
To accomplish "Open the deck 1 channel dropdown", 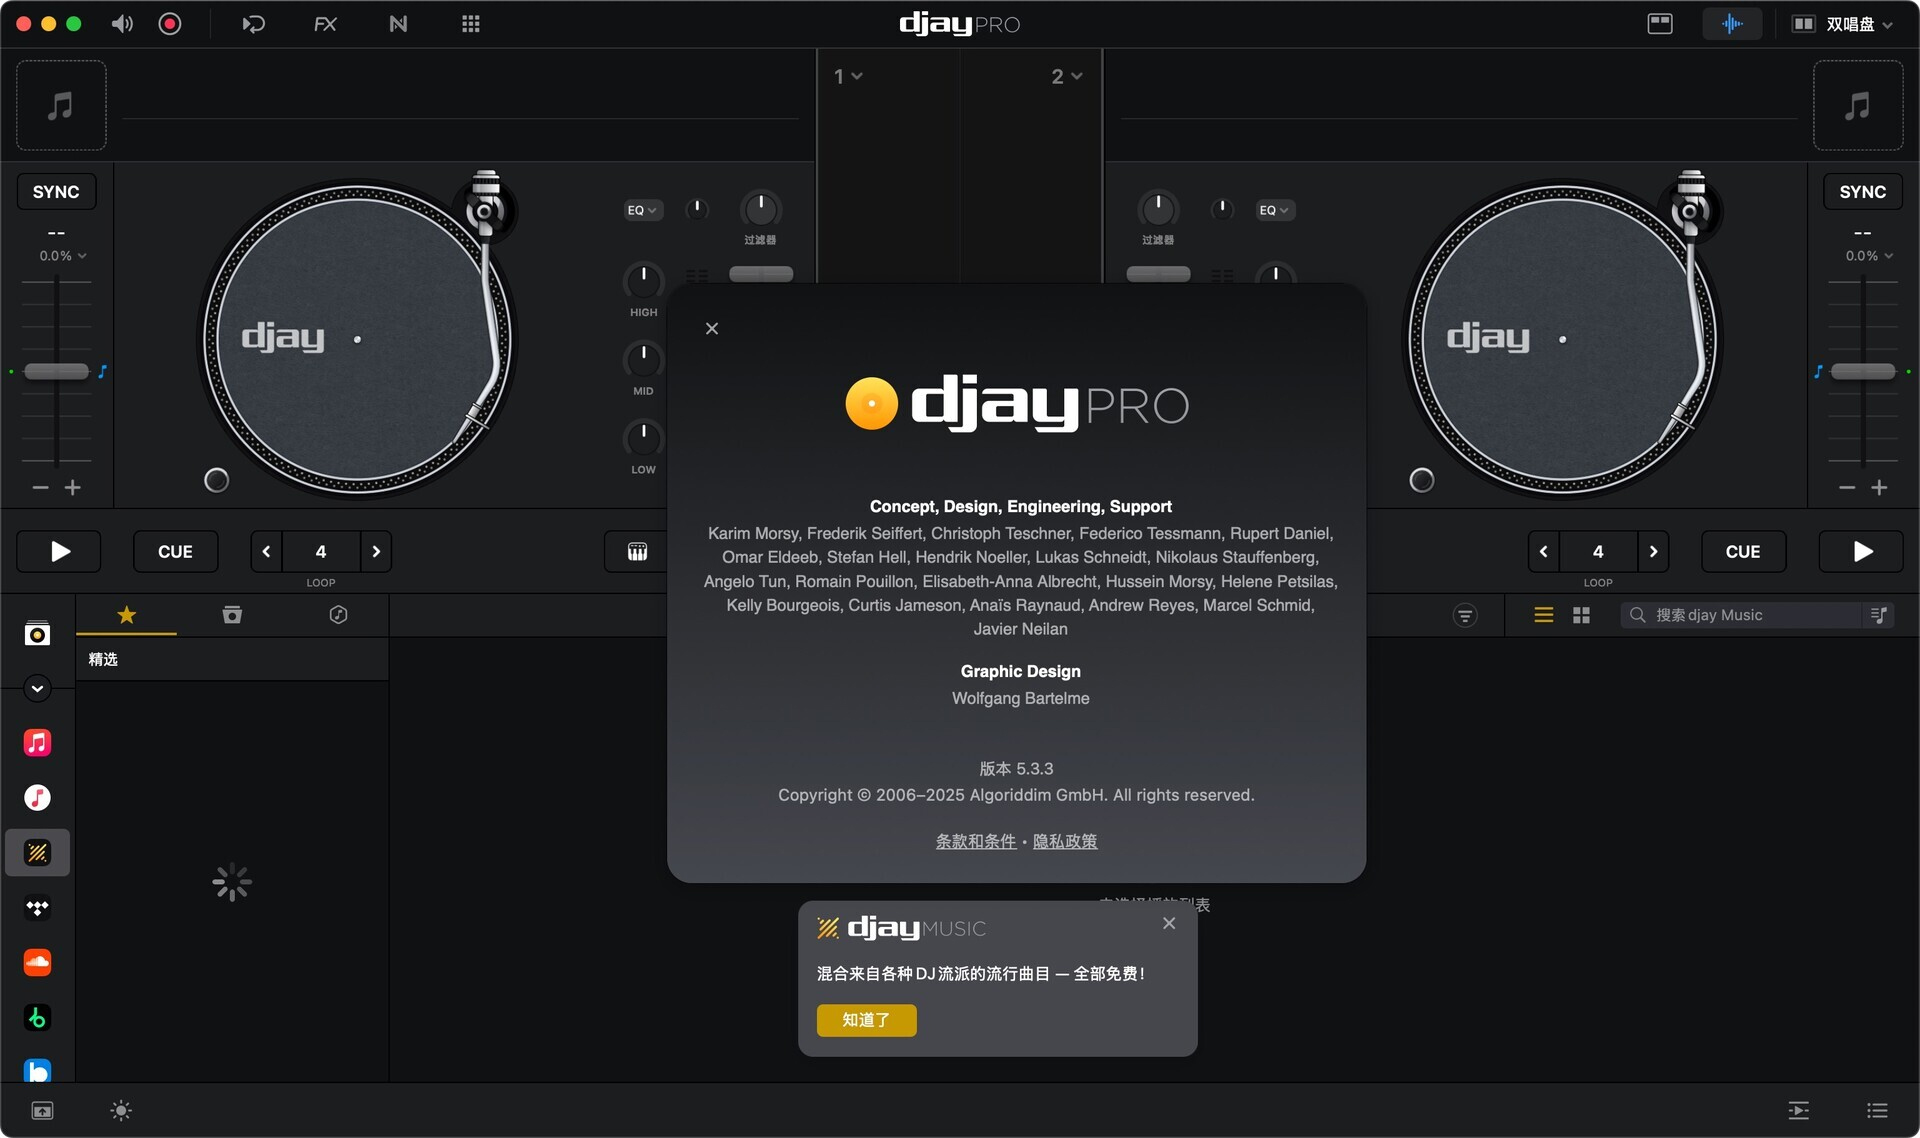I will click(848, 76).
